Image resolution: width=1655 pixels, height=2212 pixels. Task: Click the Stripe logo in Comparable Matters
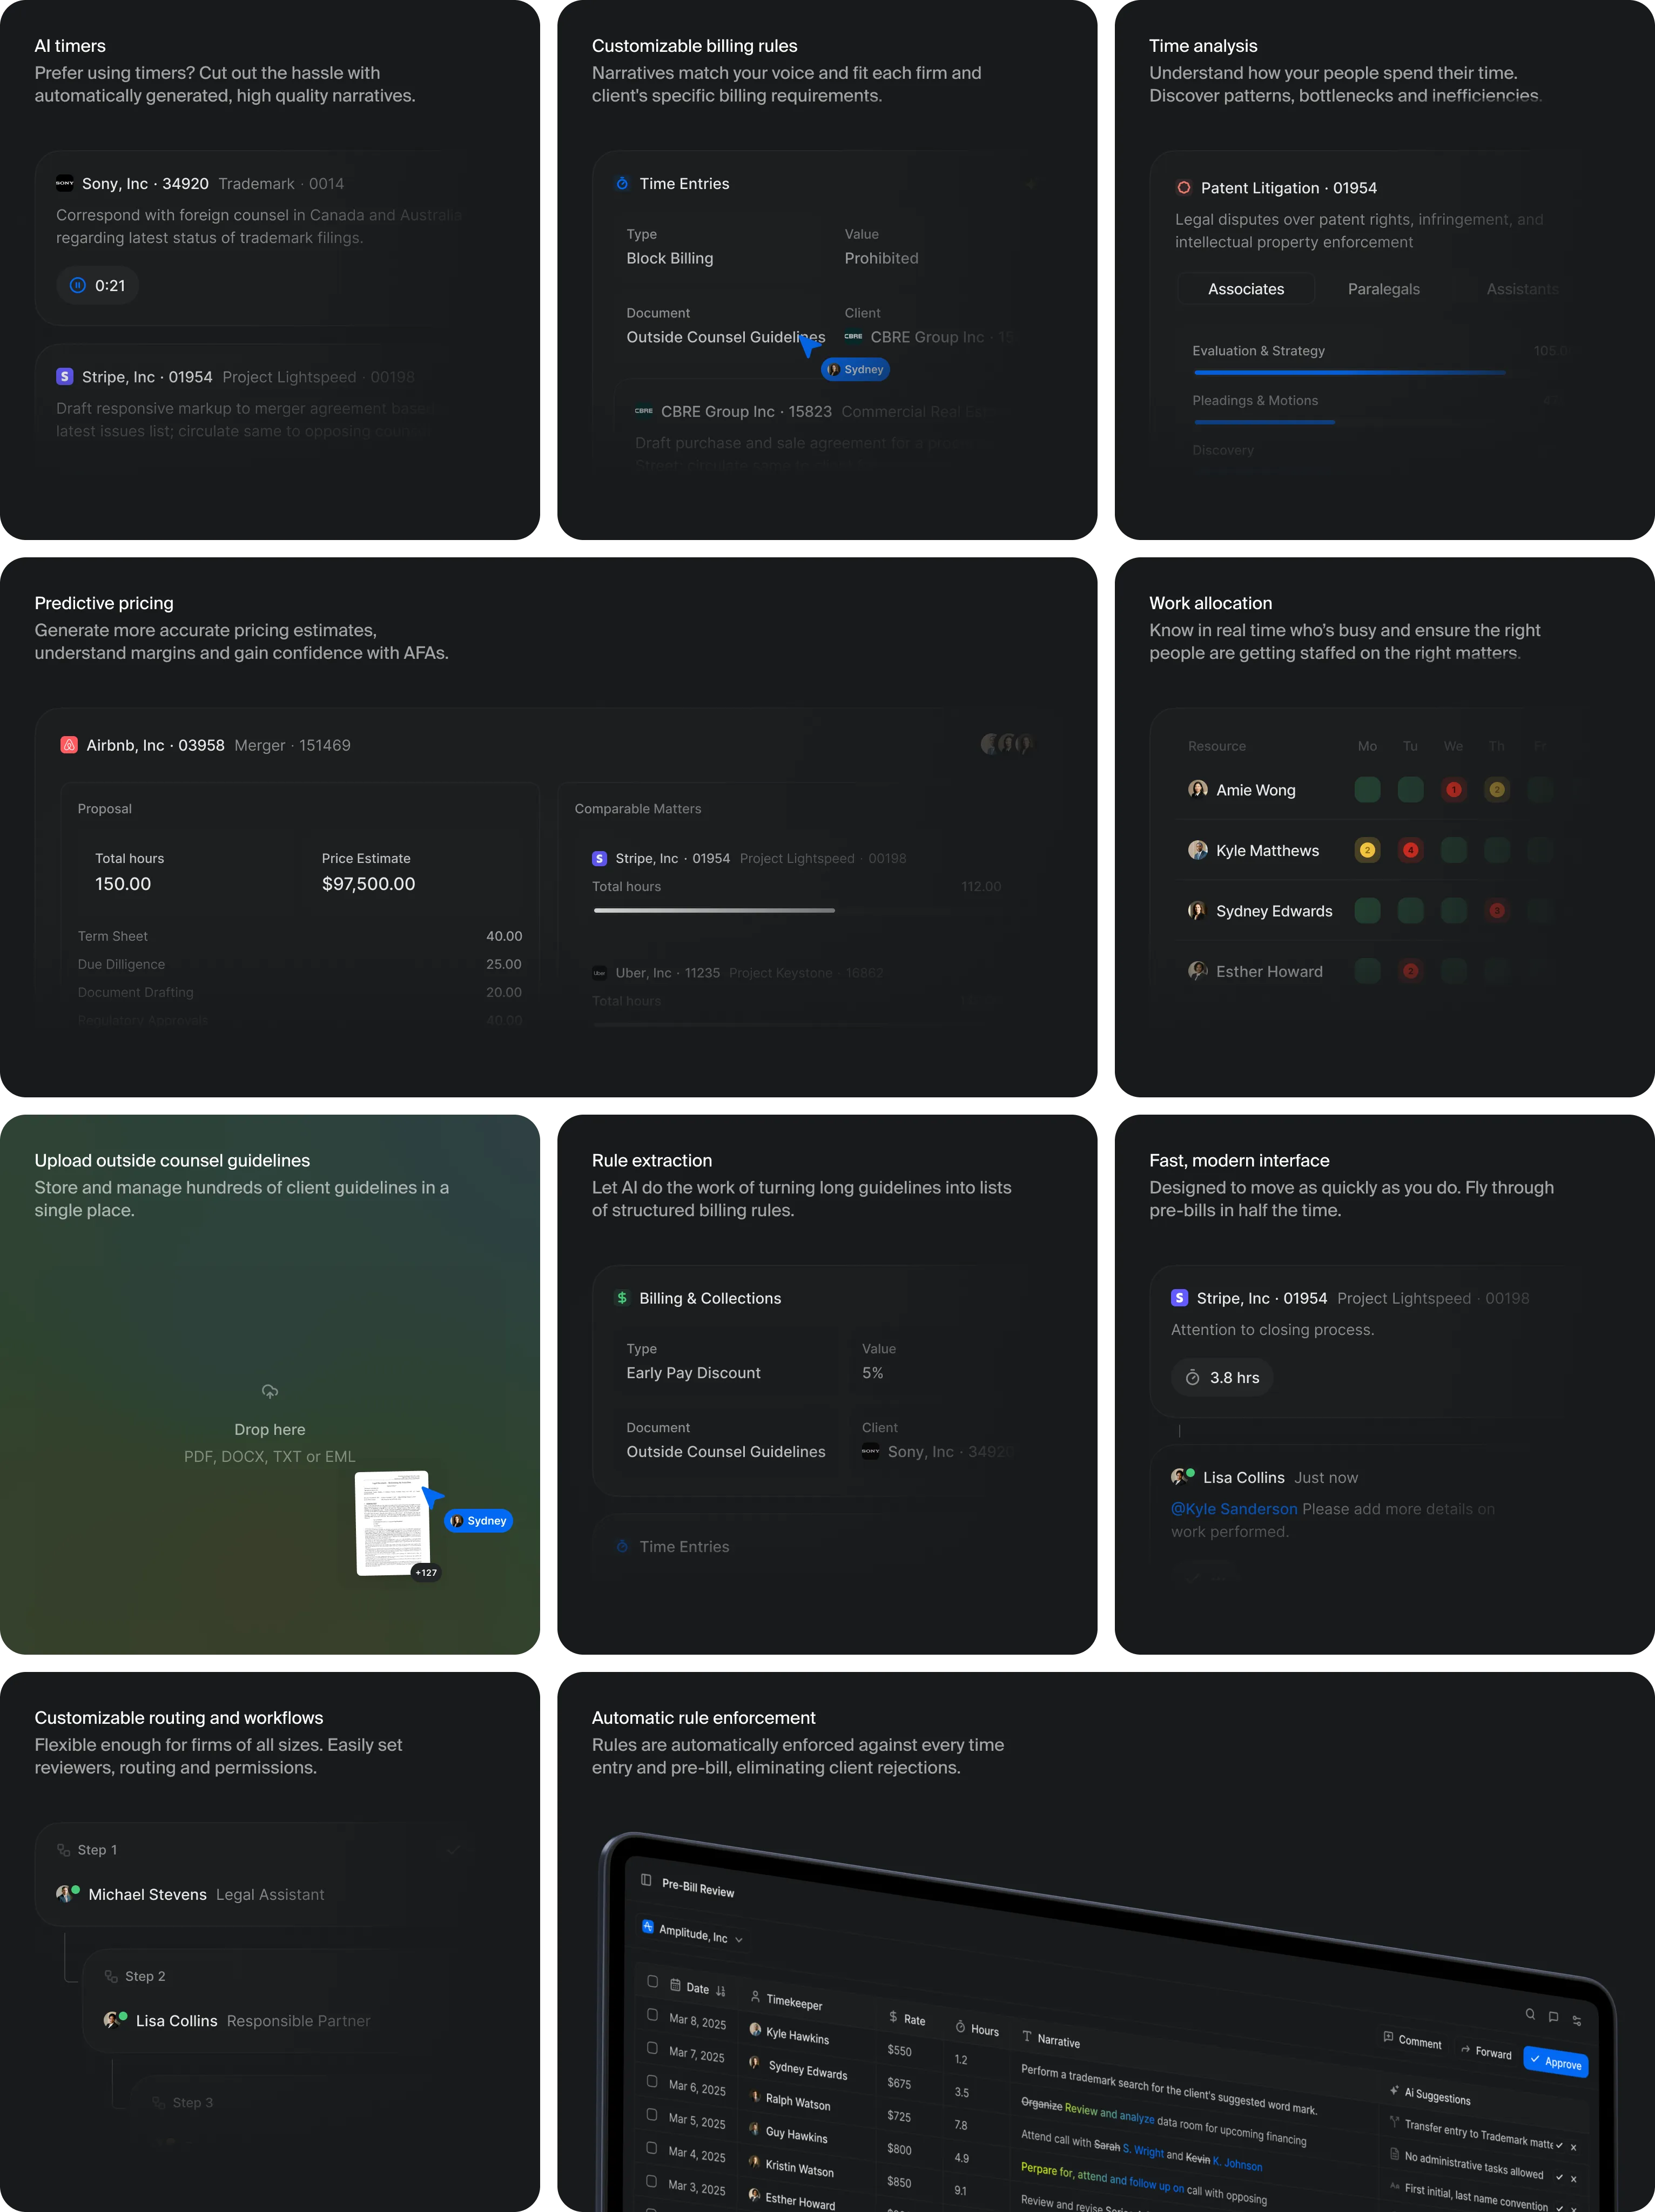point(600,859)
